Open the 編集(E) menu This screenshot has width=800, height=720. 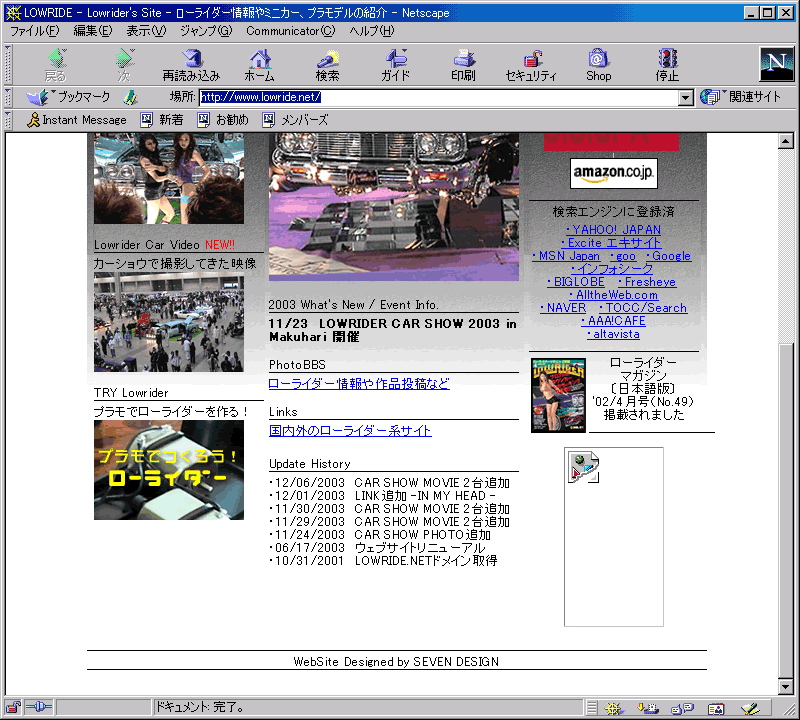coord(92,31)
